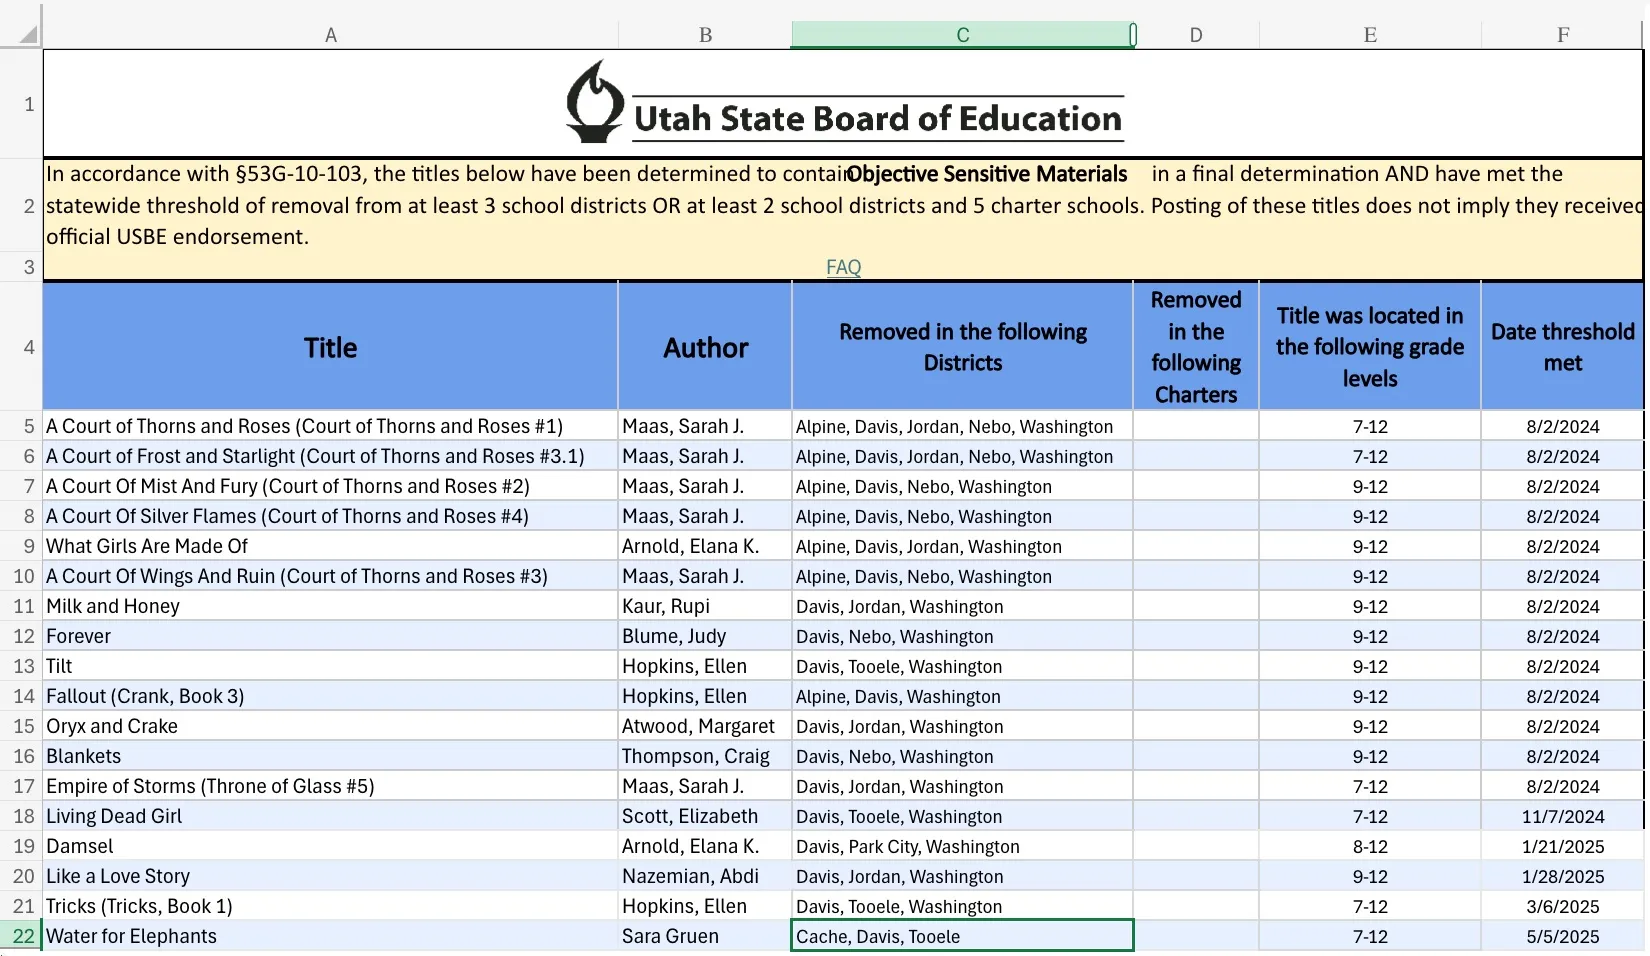Screen dimensions: 1650x956
Task: Select 'A Court Of Wings And Ruin' cell
Action: click(x=331, y=576)
